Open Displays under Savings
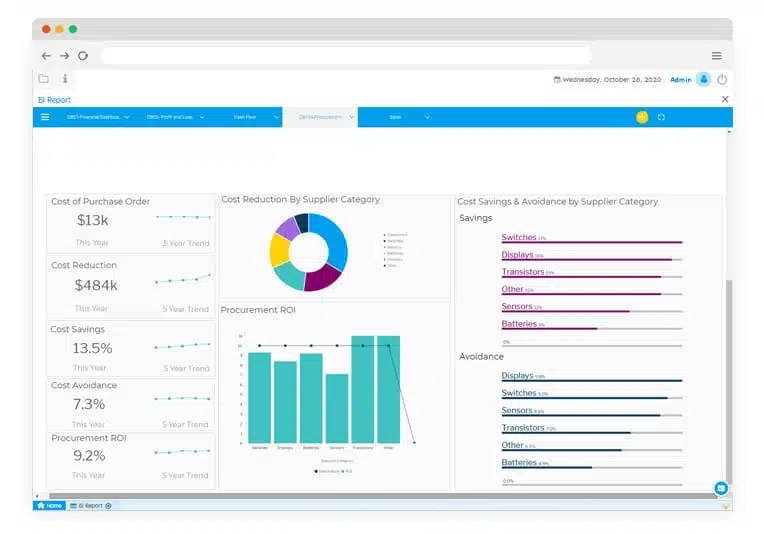Image resolution: width=764 pixels, height=534 pixels. (x=517, y=255)
